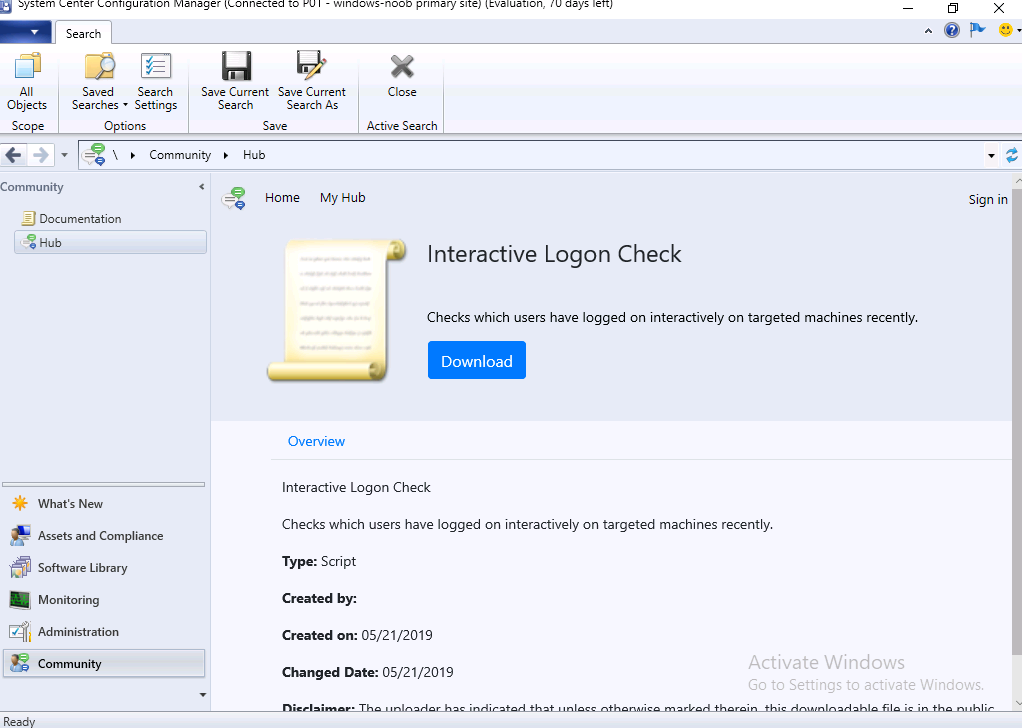The image size is (1022, 728).
Task: Open My Hub page
Action: (343, 197)
